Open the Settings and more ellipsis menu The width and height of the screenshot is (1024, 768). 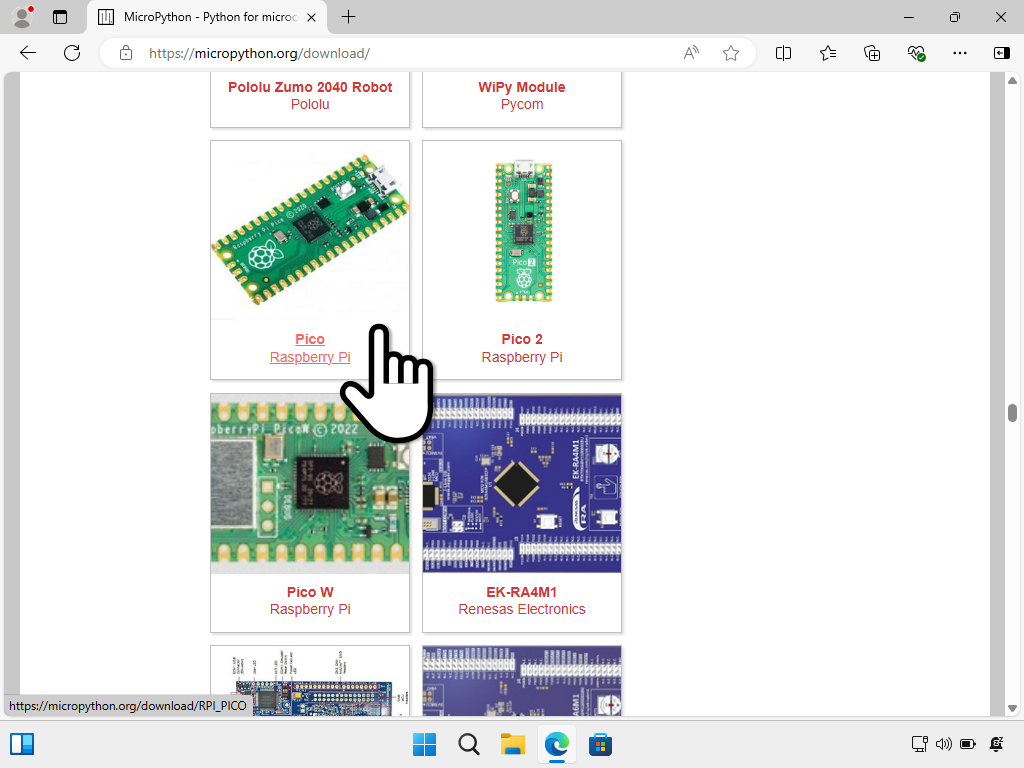pos(959,53)
